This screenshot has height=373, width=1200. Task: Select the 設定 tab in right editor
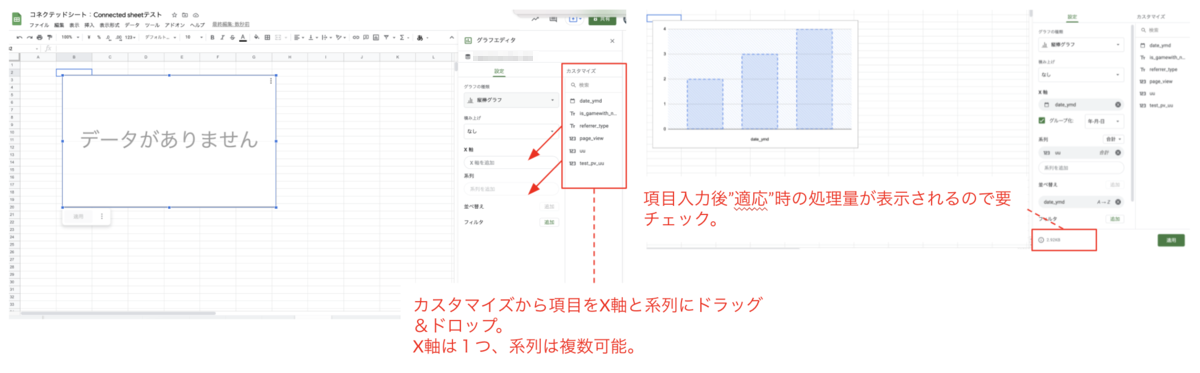point(1071,17)
